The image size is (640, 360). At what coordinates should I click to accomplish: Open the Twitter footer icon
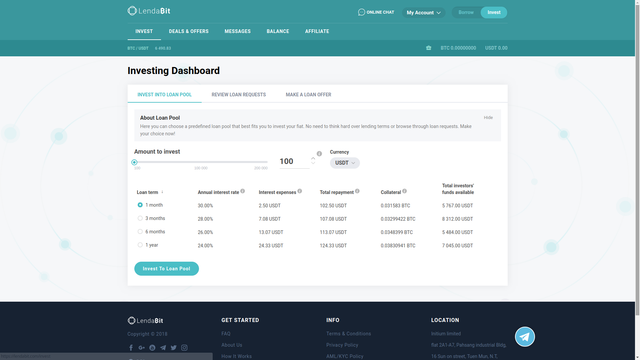point(173,348)
